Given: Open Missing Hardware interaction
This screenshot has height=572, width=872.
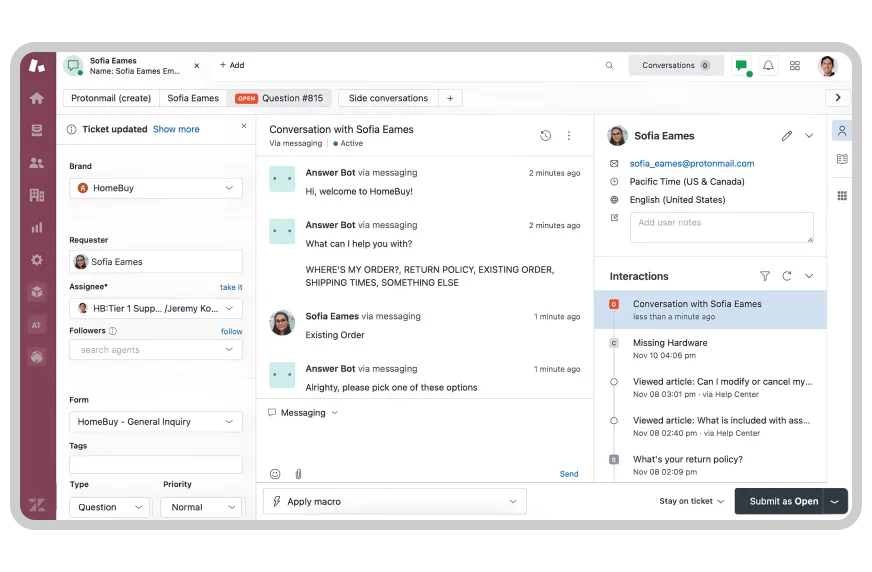Looking at the screenshot, I should coord(710,349).
